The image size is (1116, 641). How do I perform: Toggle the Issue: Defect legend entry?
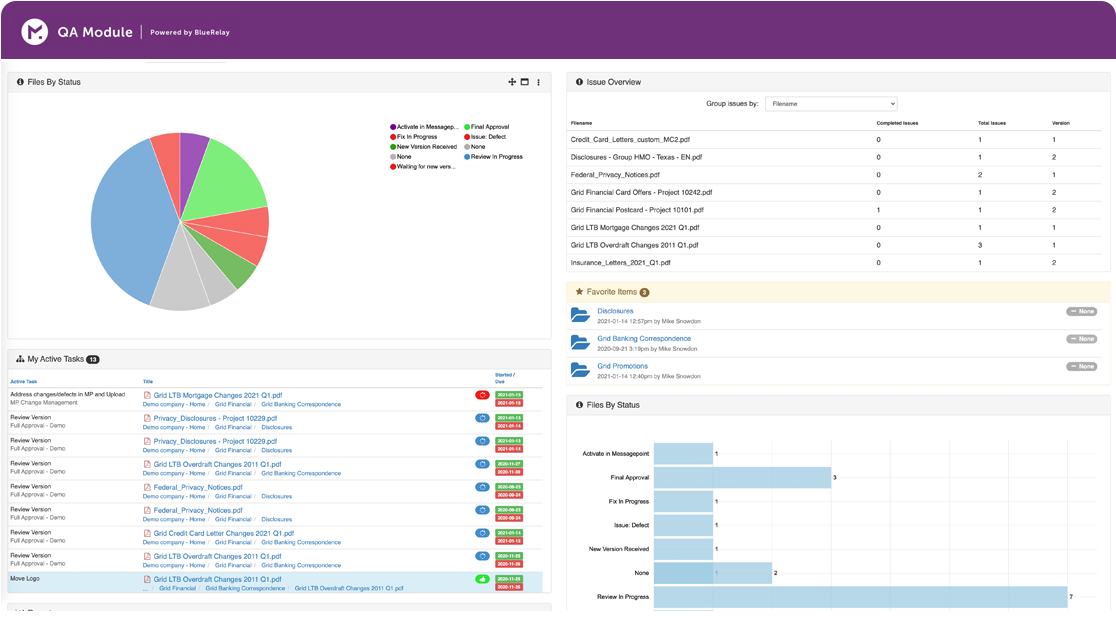[x=485, y=137]
